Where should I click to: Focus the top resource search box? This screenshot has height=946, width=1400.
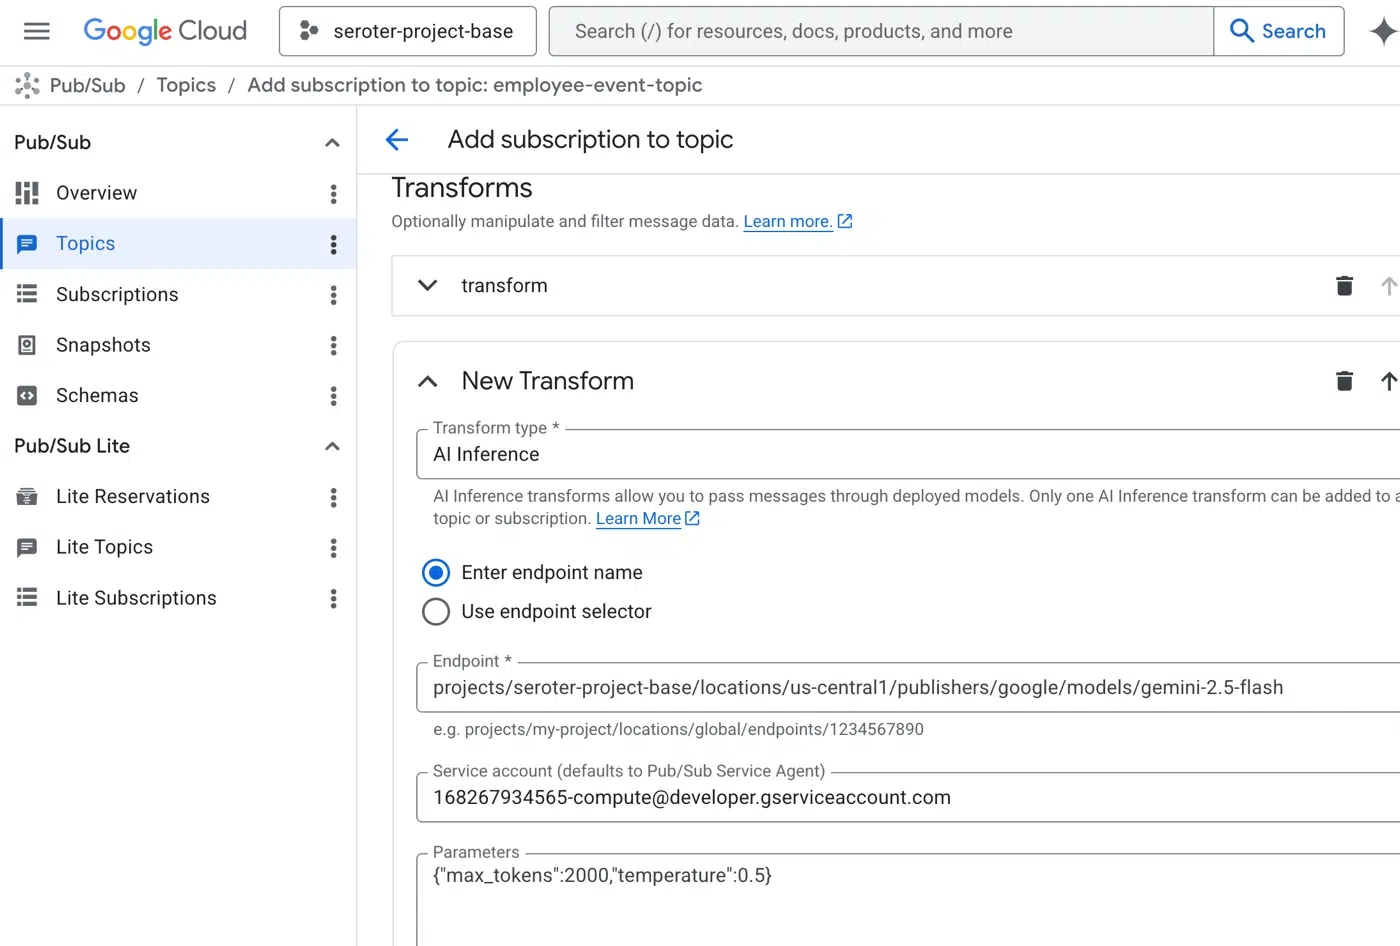pyautogui.click(x=881, y=31)
